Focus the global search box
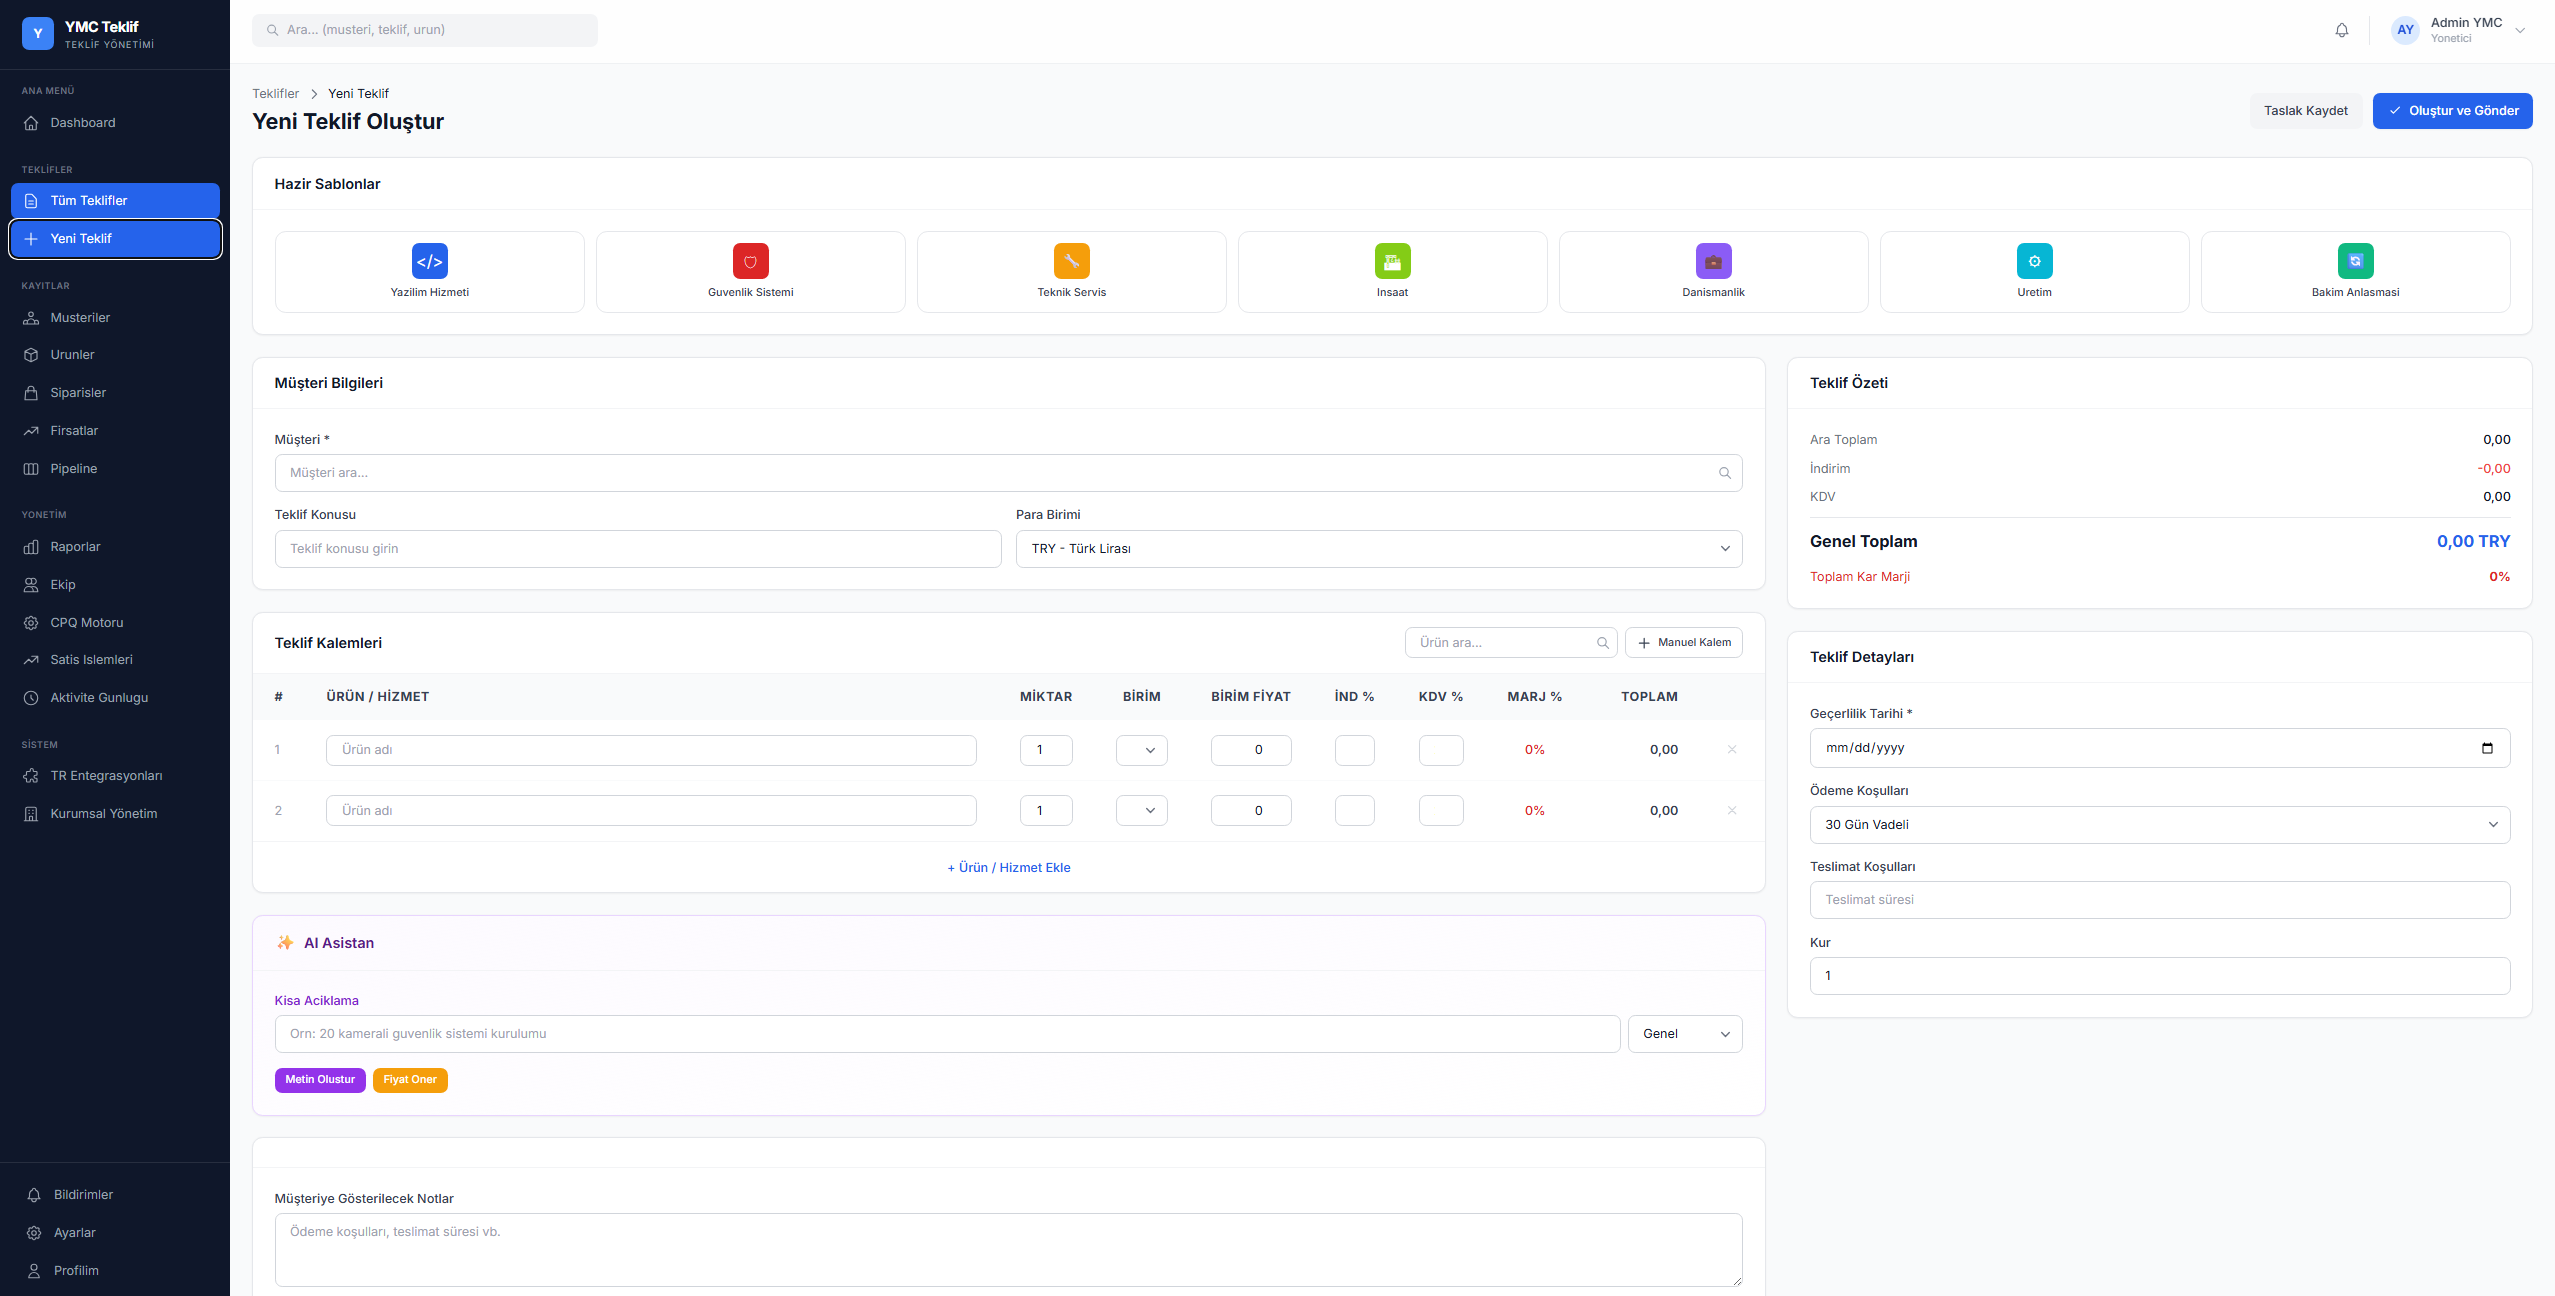The image size is (2555, 1296). pyautogui.click(x=425, y=30)
